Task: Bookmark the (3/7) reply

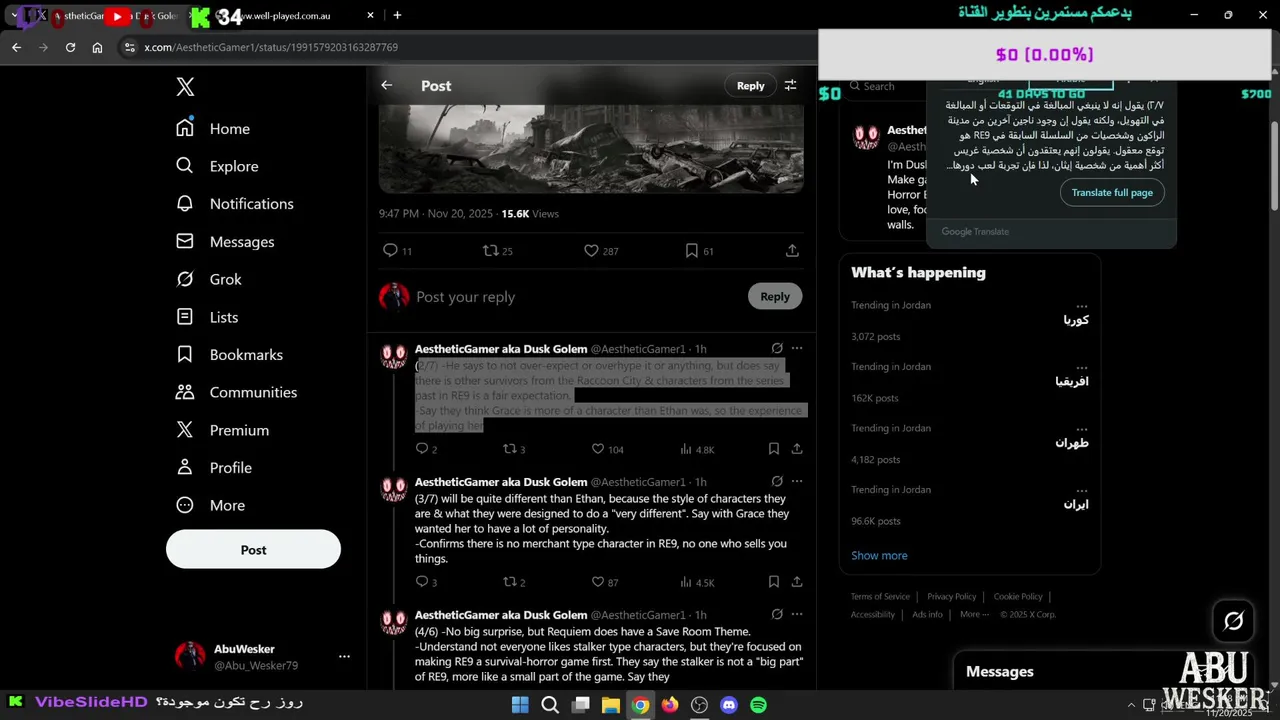Action: (774, 582)
